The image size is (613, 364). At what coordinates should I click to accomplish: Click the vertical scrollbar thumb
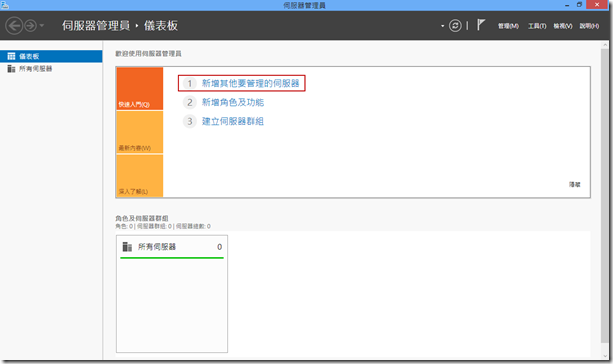point(605,195)
